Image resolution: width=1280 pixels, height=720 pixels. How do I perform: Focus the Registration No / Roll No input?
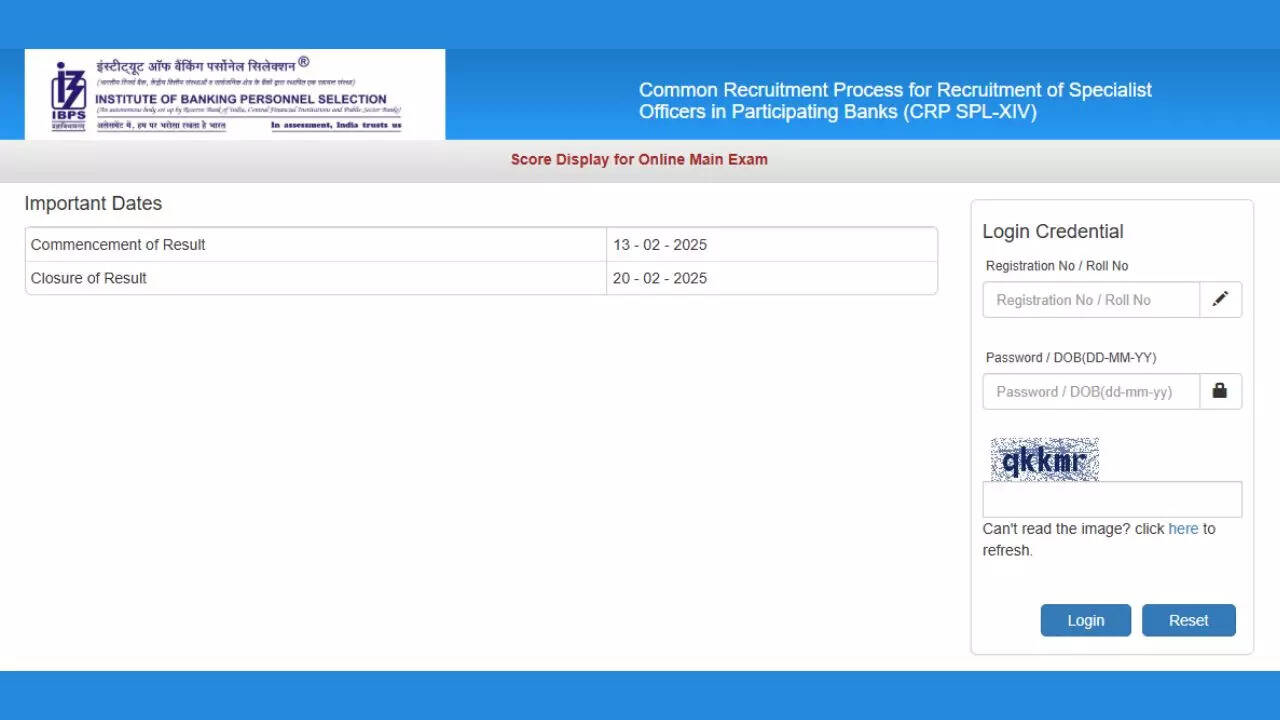tap(1091, 300)
